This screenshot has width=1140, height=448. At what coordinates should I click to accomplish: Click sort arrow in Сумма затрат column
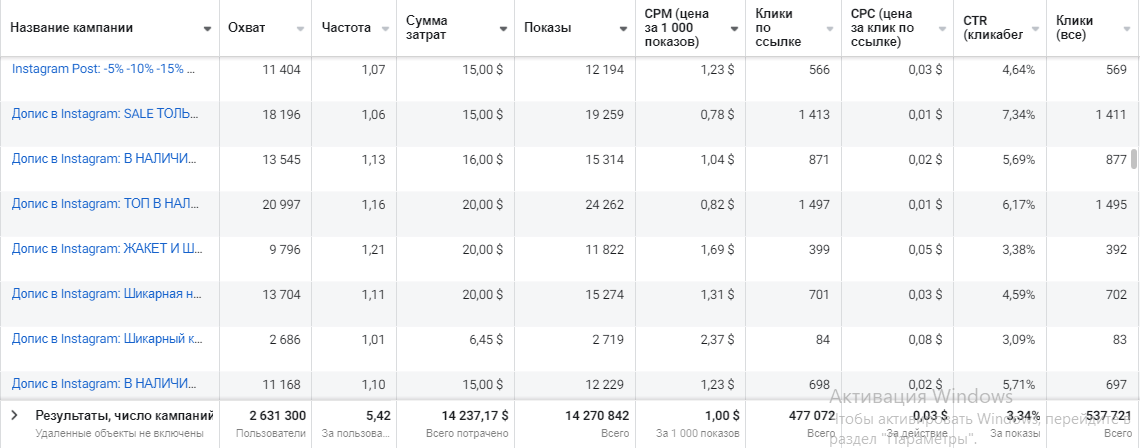click(503, 29)
